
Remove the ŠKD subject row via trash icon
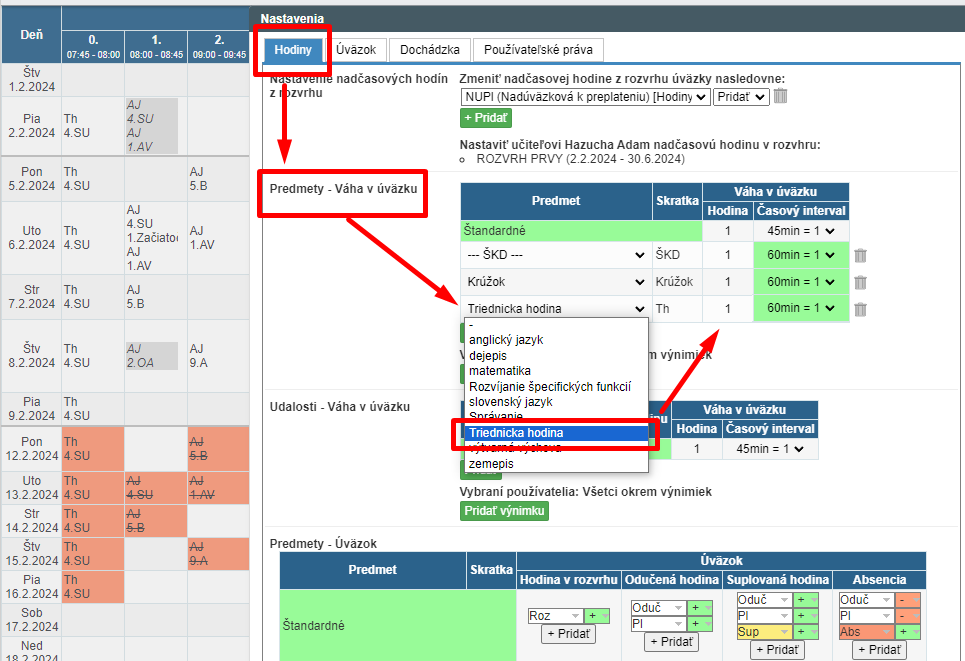pyautogui.click(x=860, y=255)
